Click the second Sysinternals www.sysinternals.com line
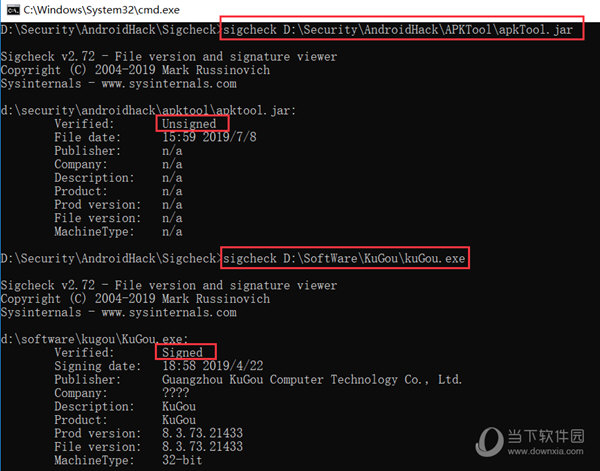 coord(119,312)
